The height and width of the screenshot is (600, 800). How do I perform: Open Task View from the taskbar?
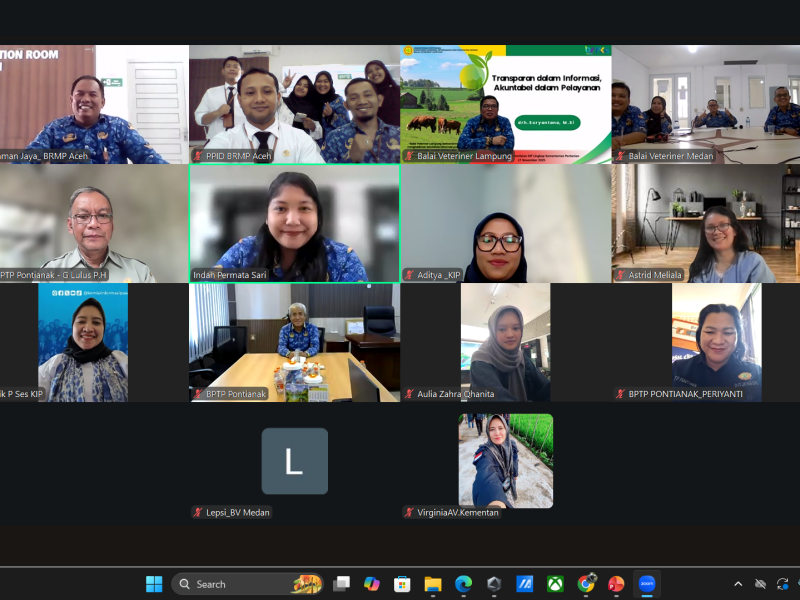tap(342, 584)
